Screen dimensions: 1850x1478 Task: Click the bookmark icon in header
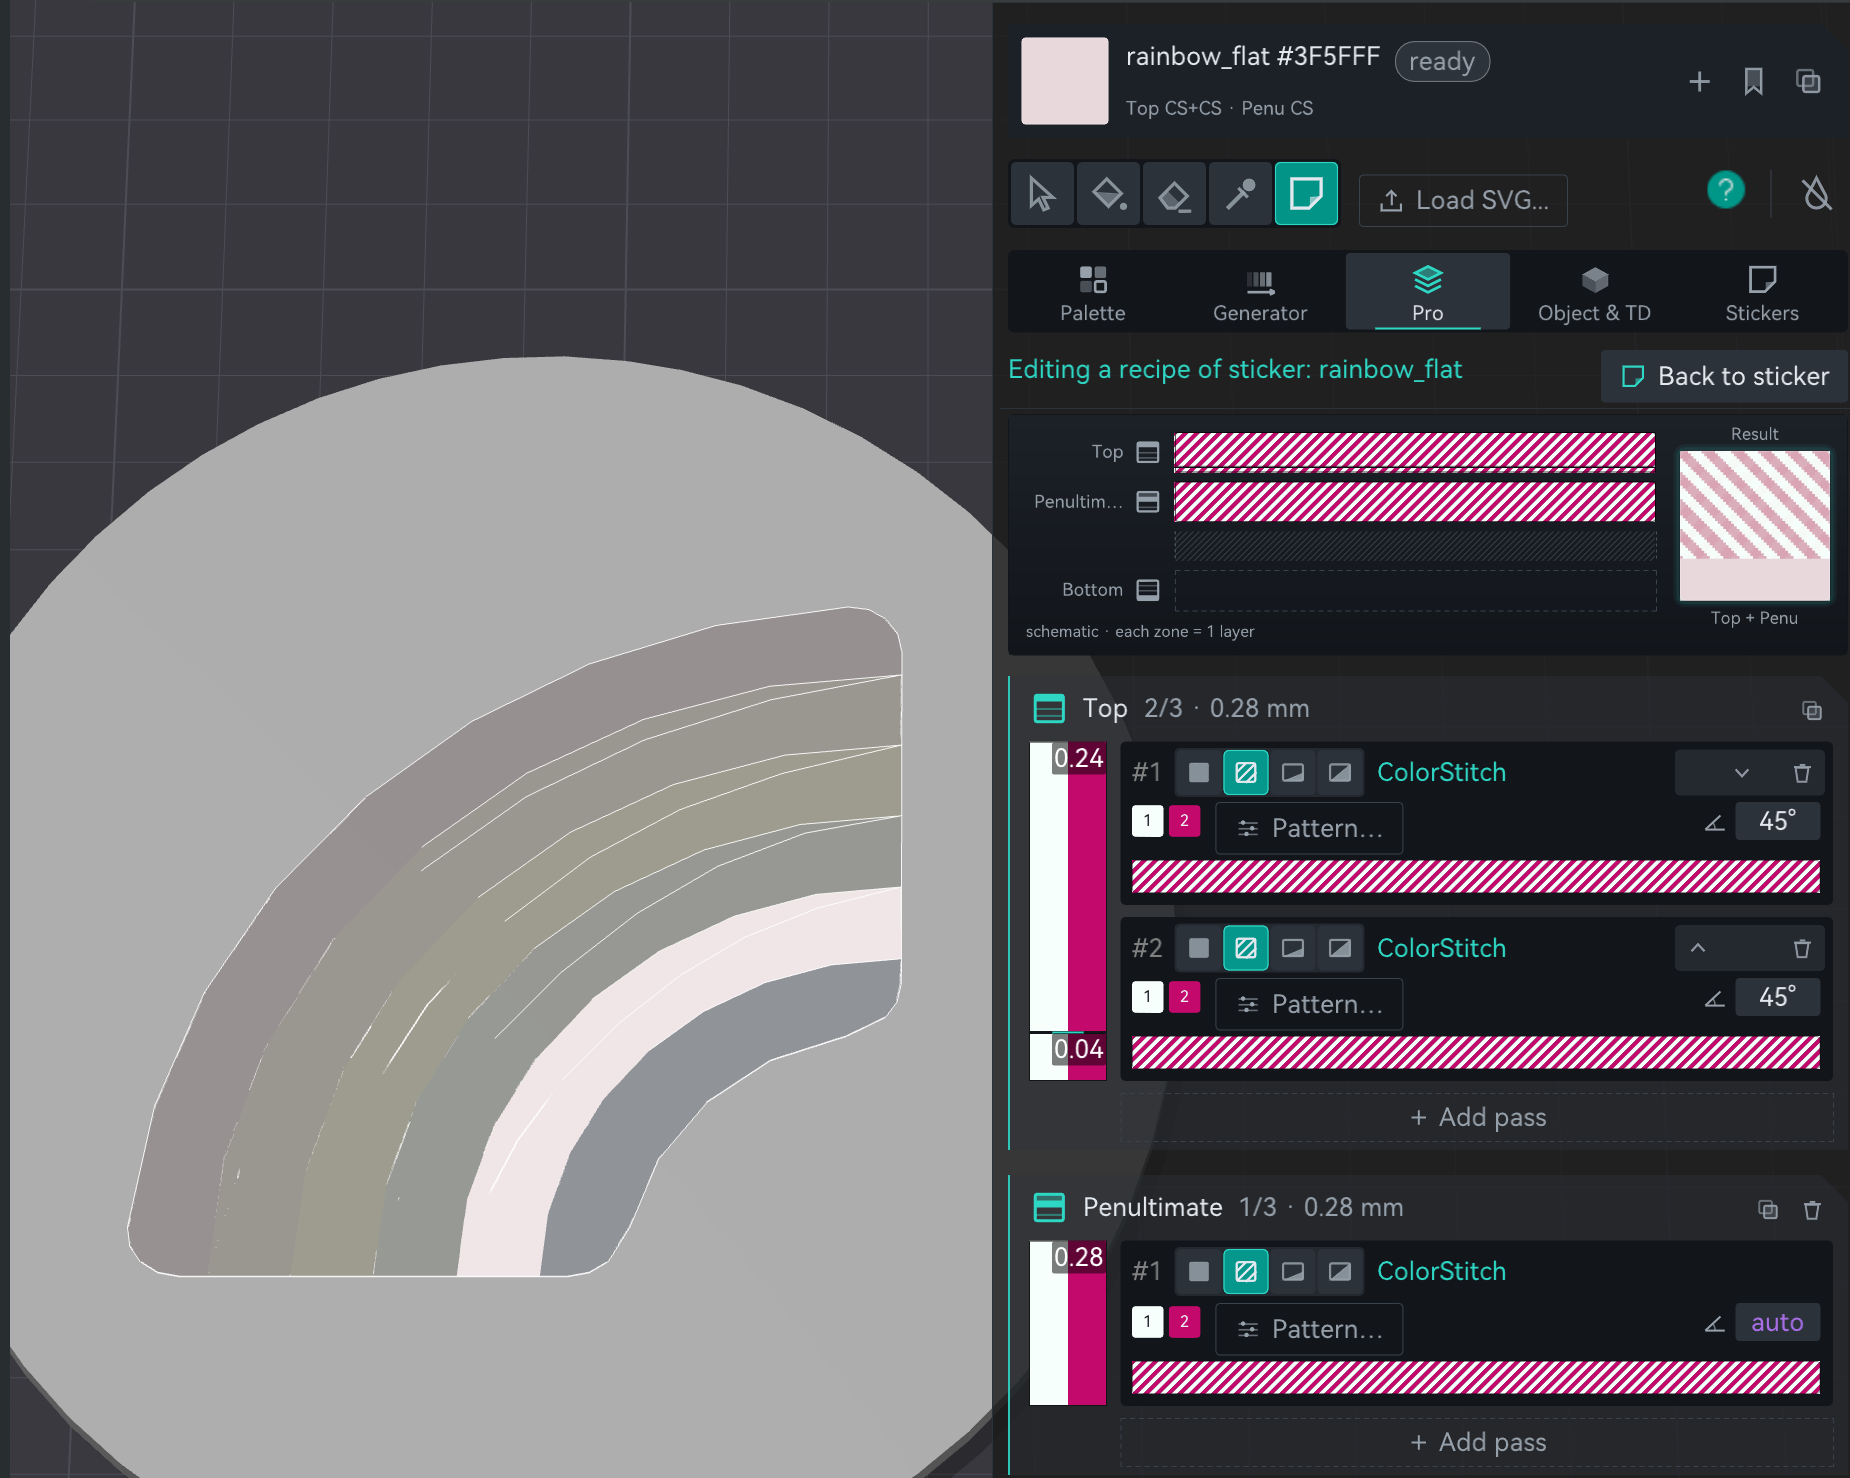click(1753, 81)
